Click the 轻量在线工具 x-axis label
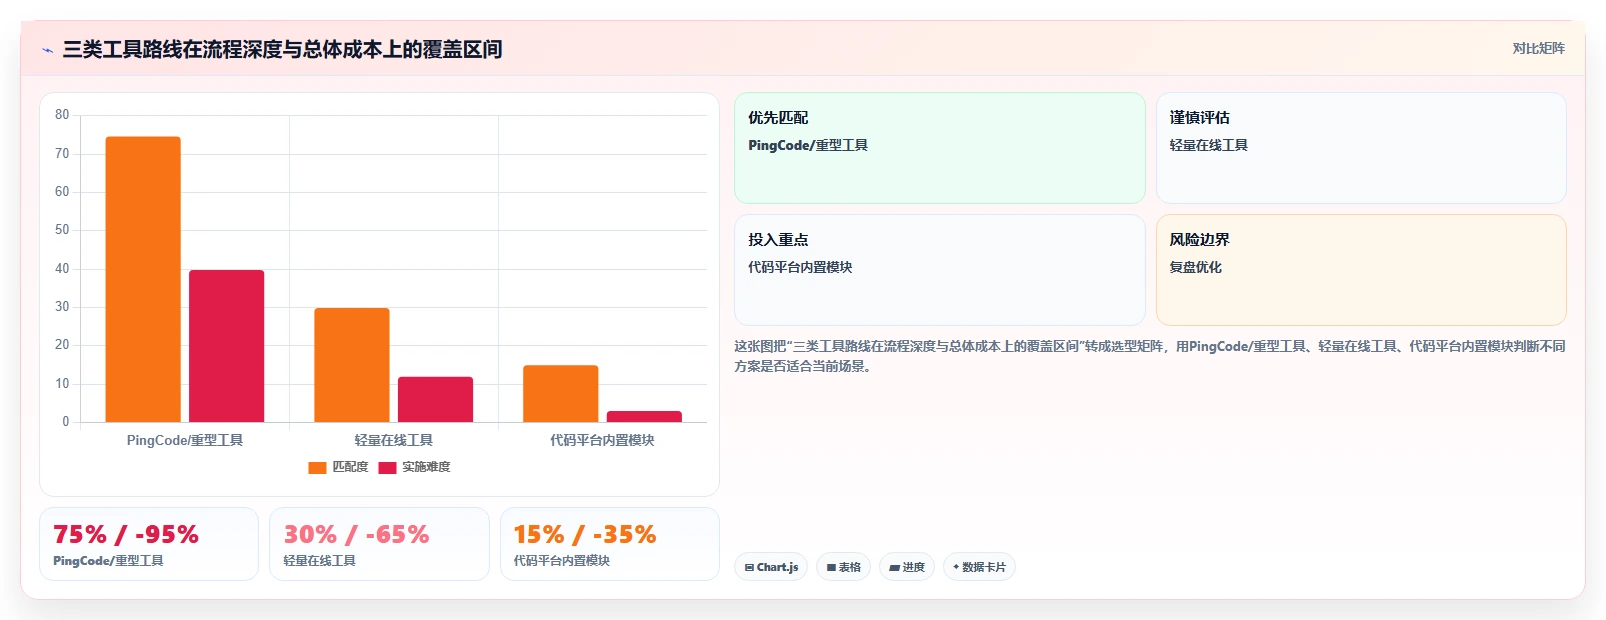The width and height of the screenshot is (1606, 620). click(x=394, y=440)
